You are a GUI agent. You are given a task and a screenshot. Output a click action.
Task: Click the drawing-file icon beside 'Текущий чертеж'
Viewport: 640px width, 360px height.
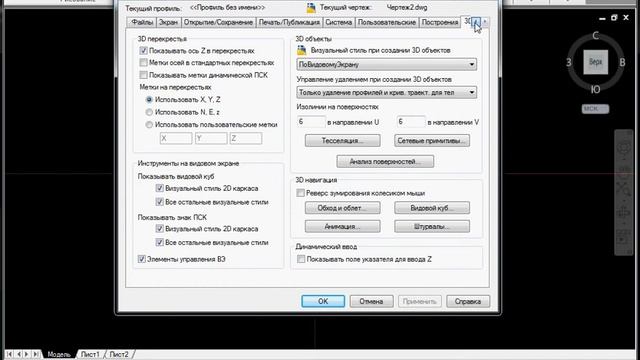(x=311, y=7)
